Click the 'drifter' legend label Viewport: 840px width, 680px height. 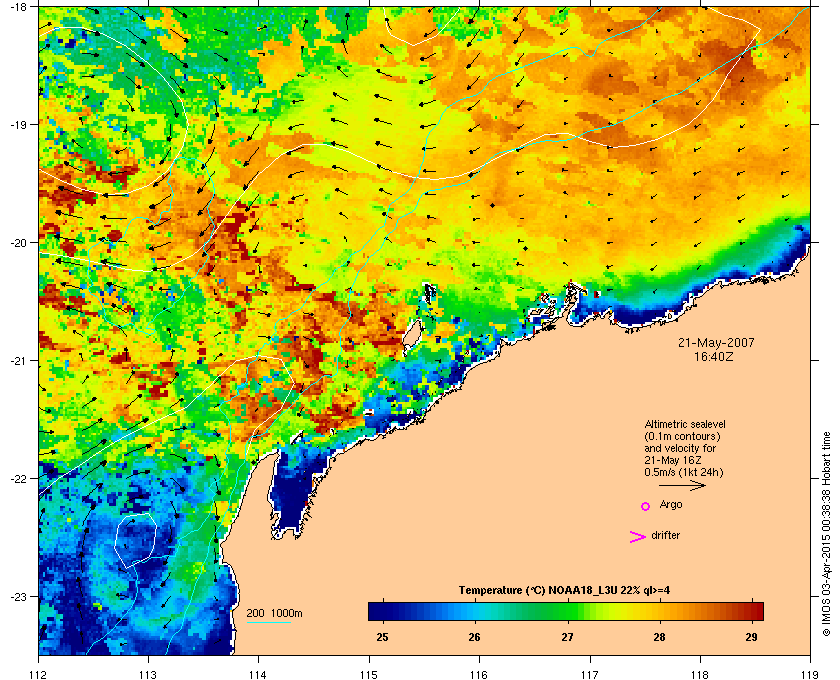(665, 535)
